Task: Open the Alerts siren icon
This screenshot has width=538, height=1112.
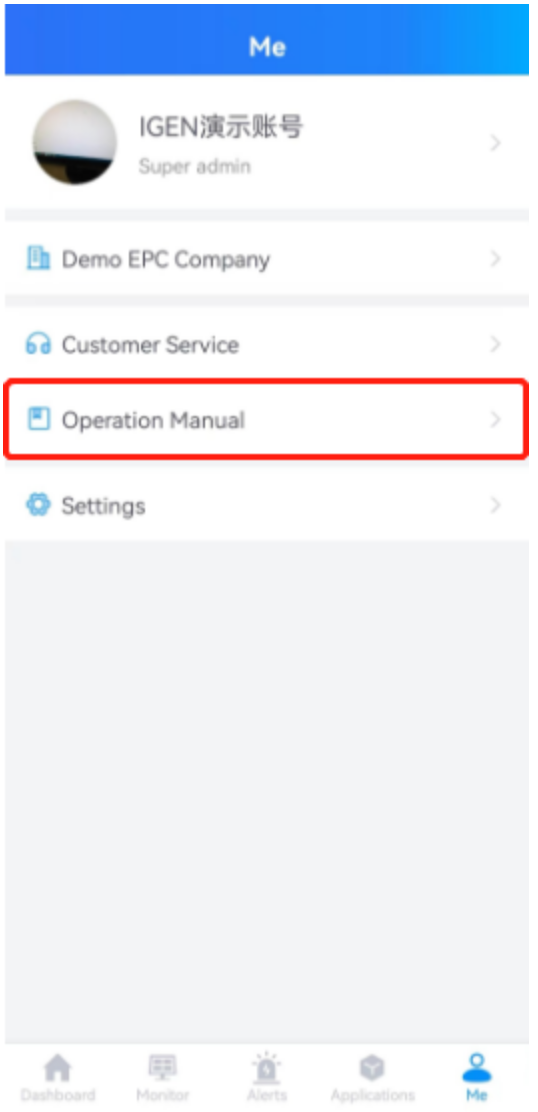Action: point(267,1066)
